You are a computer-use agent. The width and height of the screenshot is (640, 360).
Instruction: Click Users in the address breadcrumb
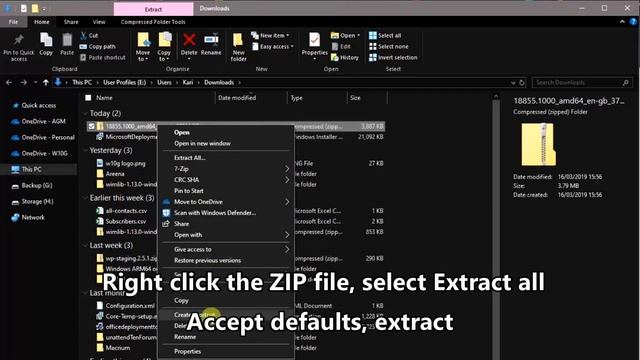click(164, 82)
